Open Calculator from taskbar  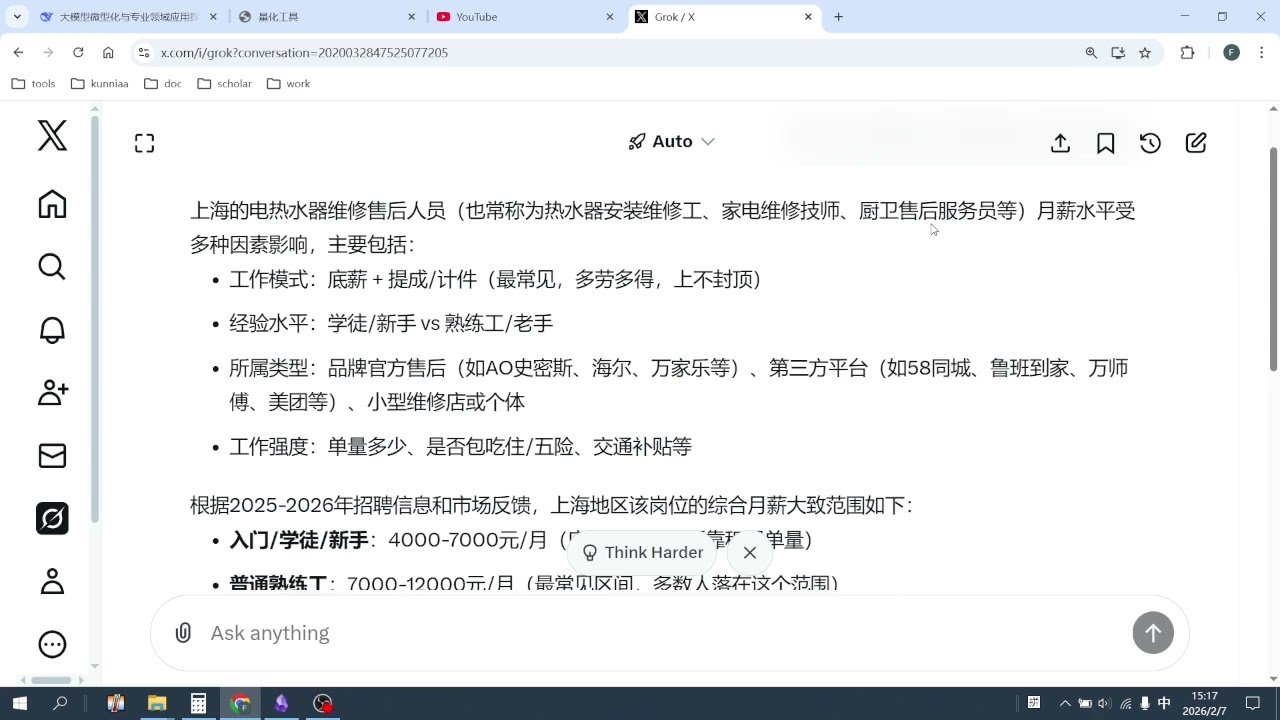coord(198,703)
